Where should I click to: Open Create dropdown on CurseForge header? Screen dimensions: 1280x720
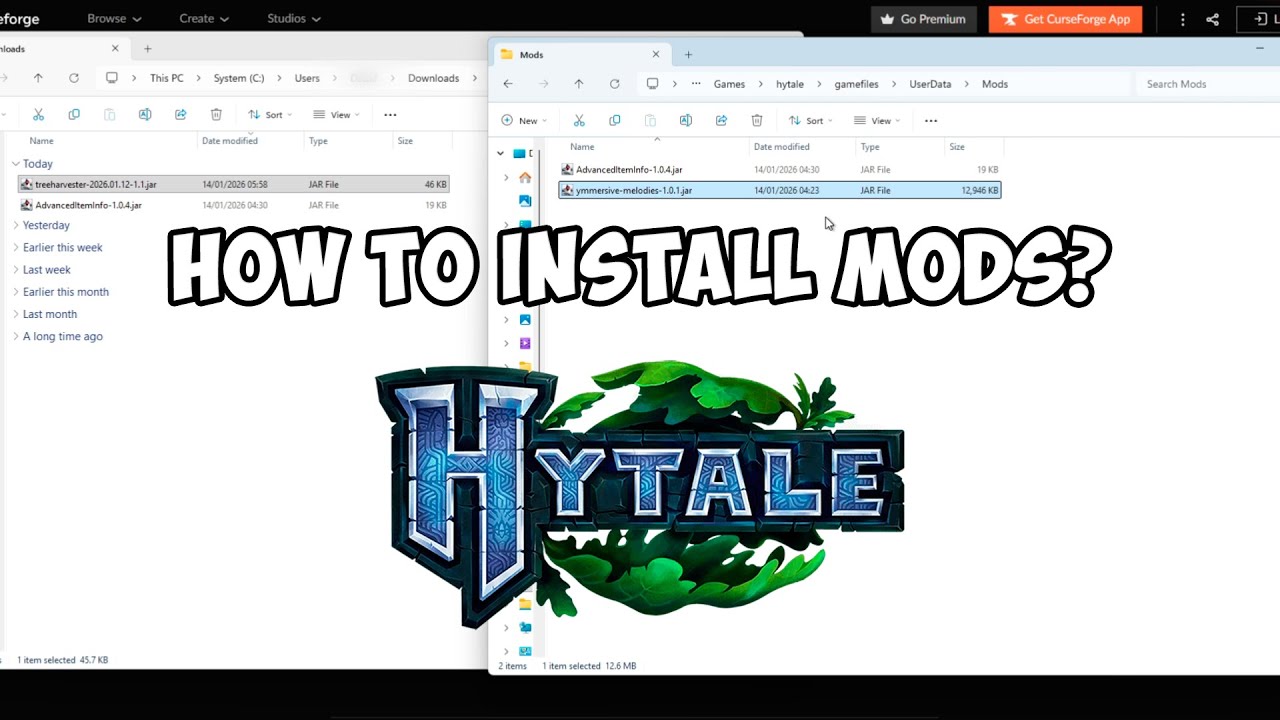(x=204, y=19)
